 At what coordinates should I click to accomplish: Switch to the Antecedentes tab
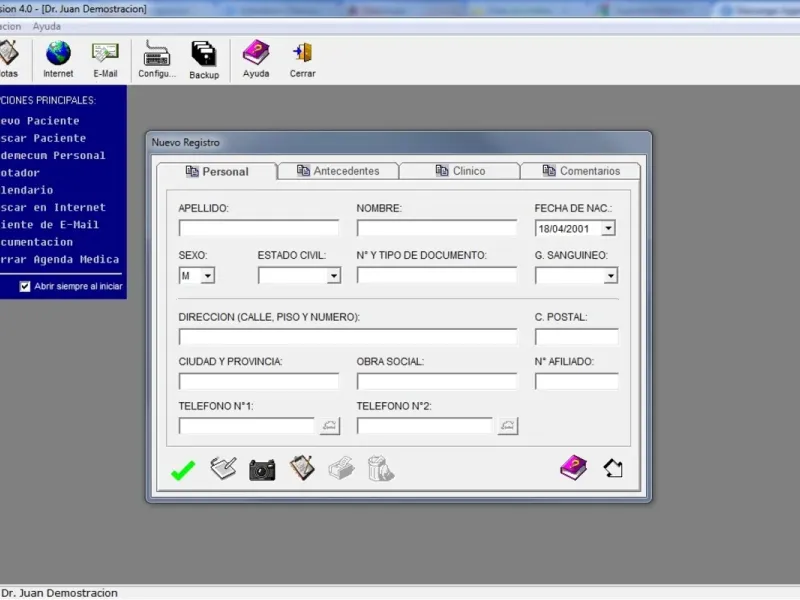pos(338,171)
